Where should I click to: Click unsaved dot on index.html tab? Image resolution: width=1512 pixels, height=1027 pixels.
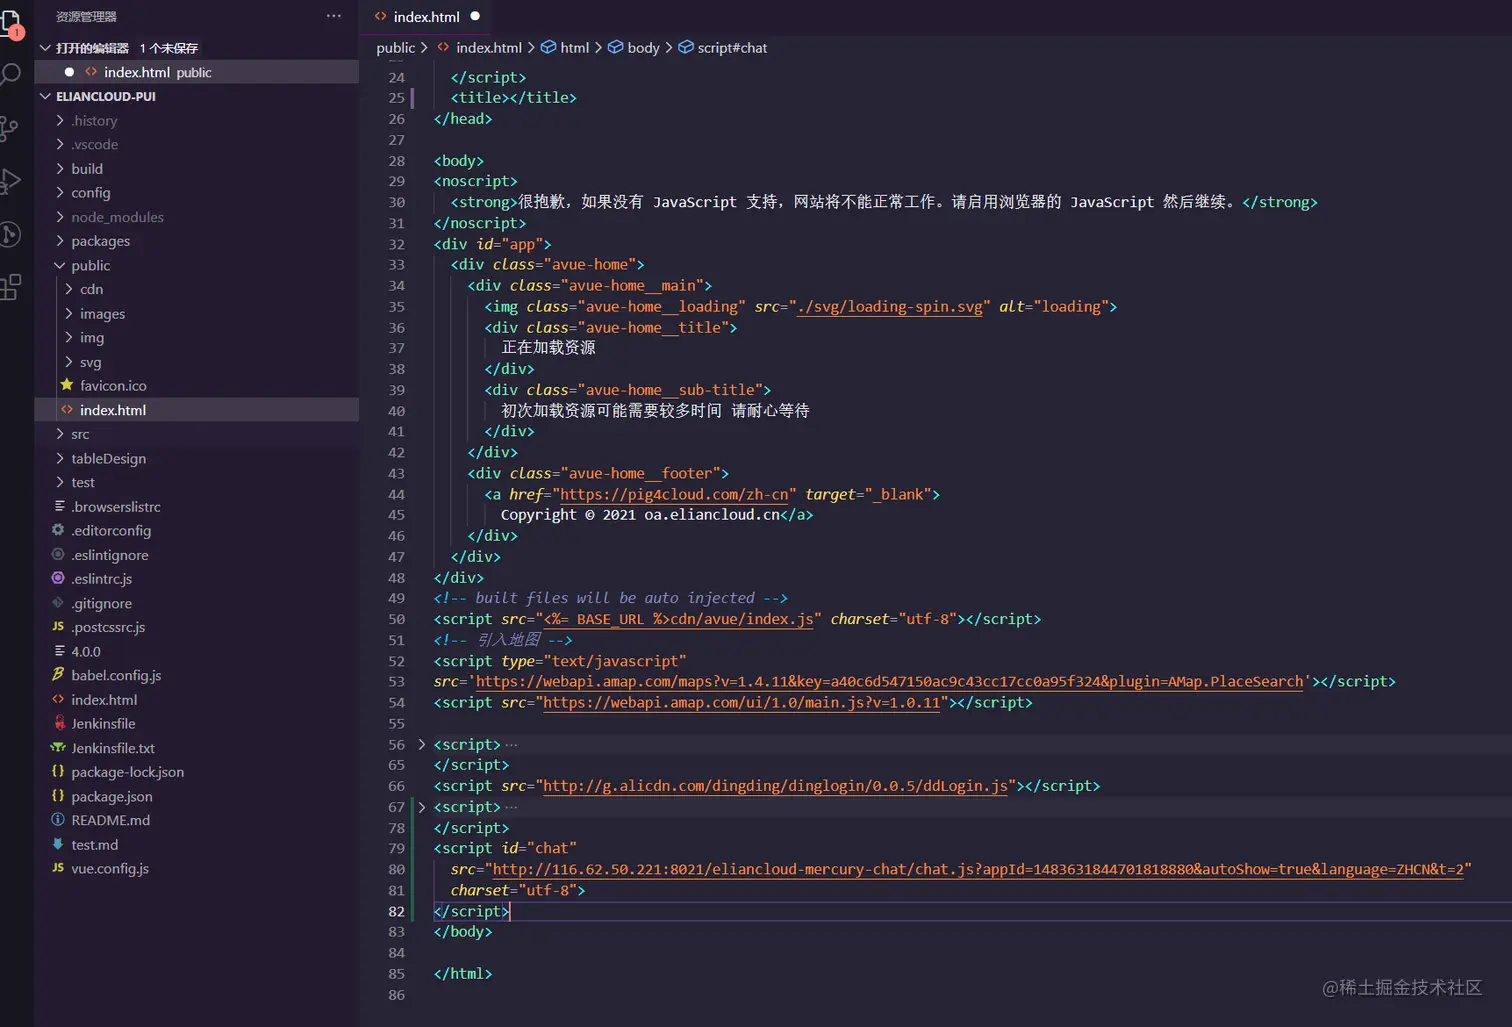(x=475, y=16)
